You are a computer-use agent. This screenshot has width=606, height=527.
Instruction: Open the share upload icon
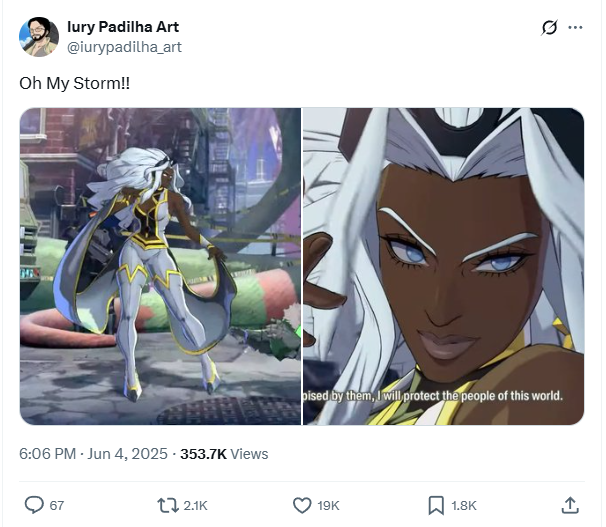[x=570, y=505]
